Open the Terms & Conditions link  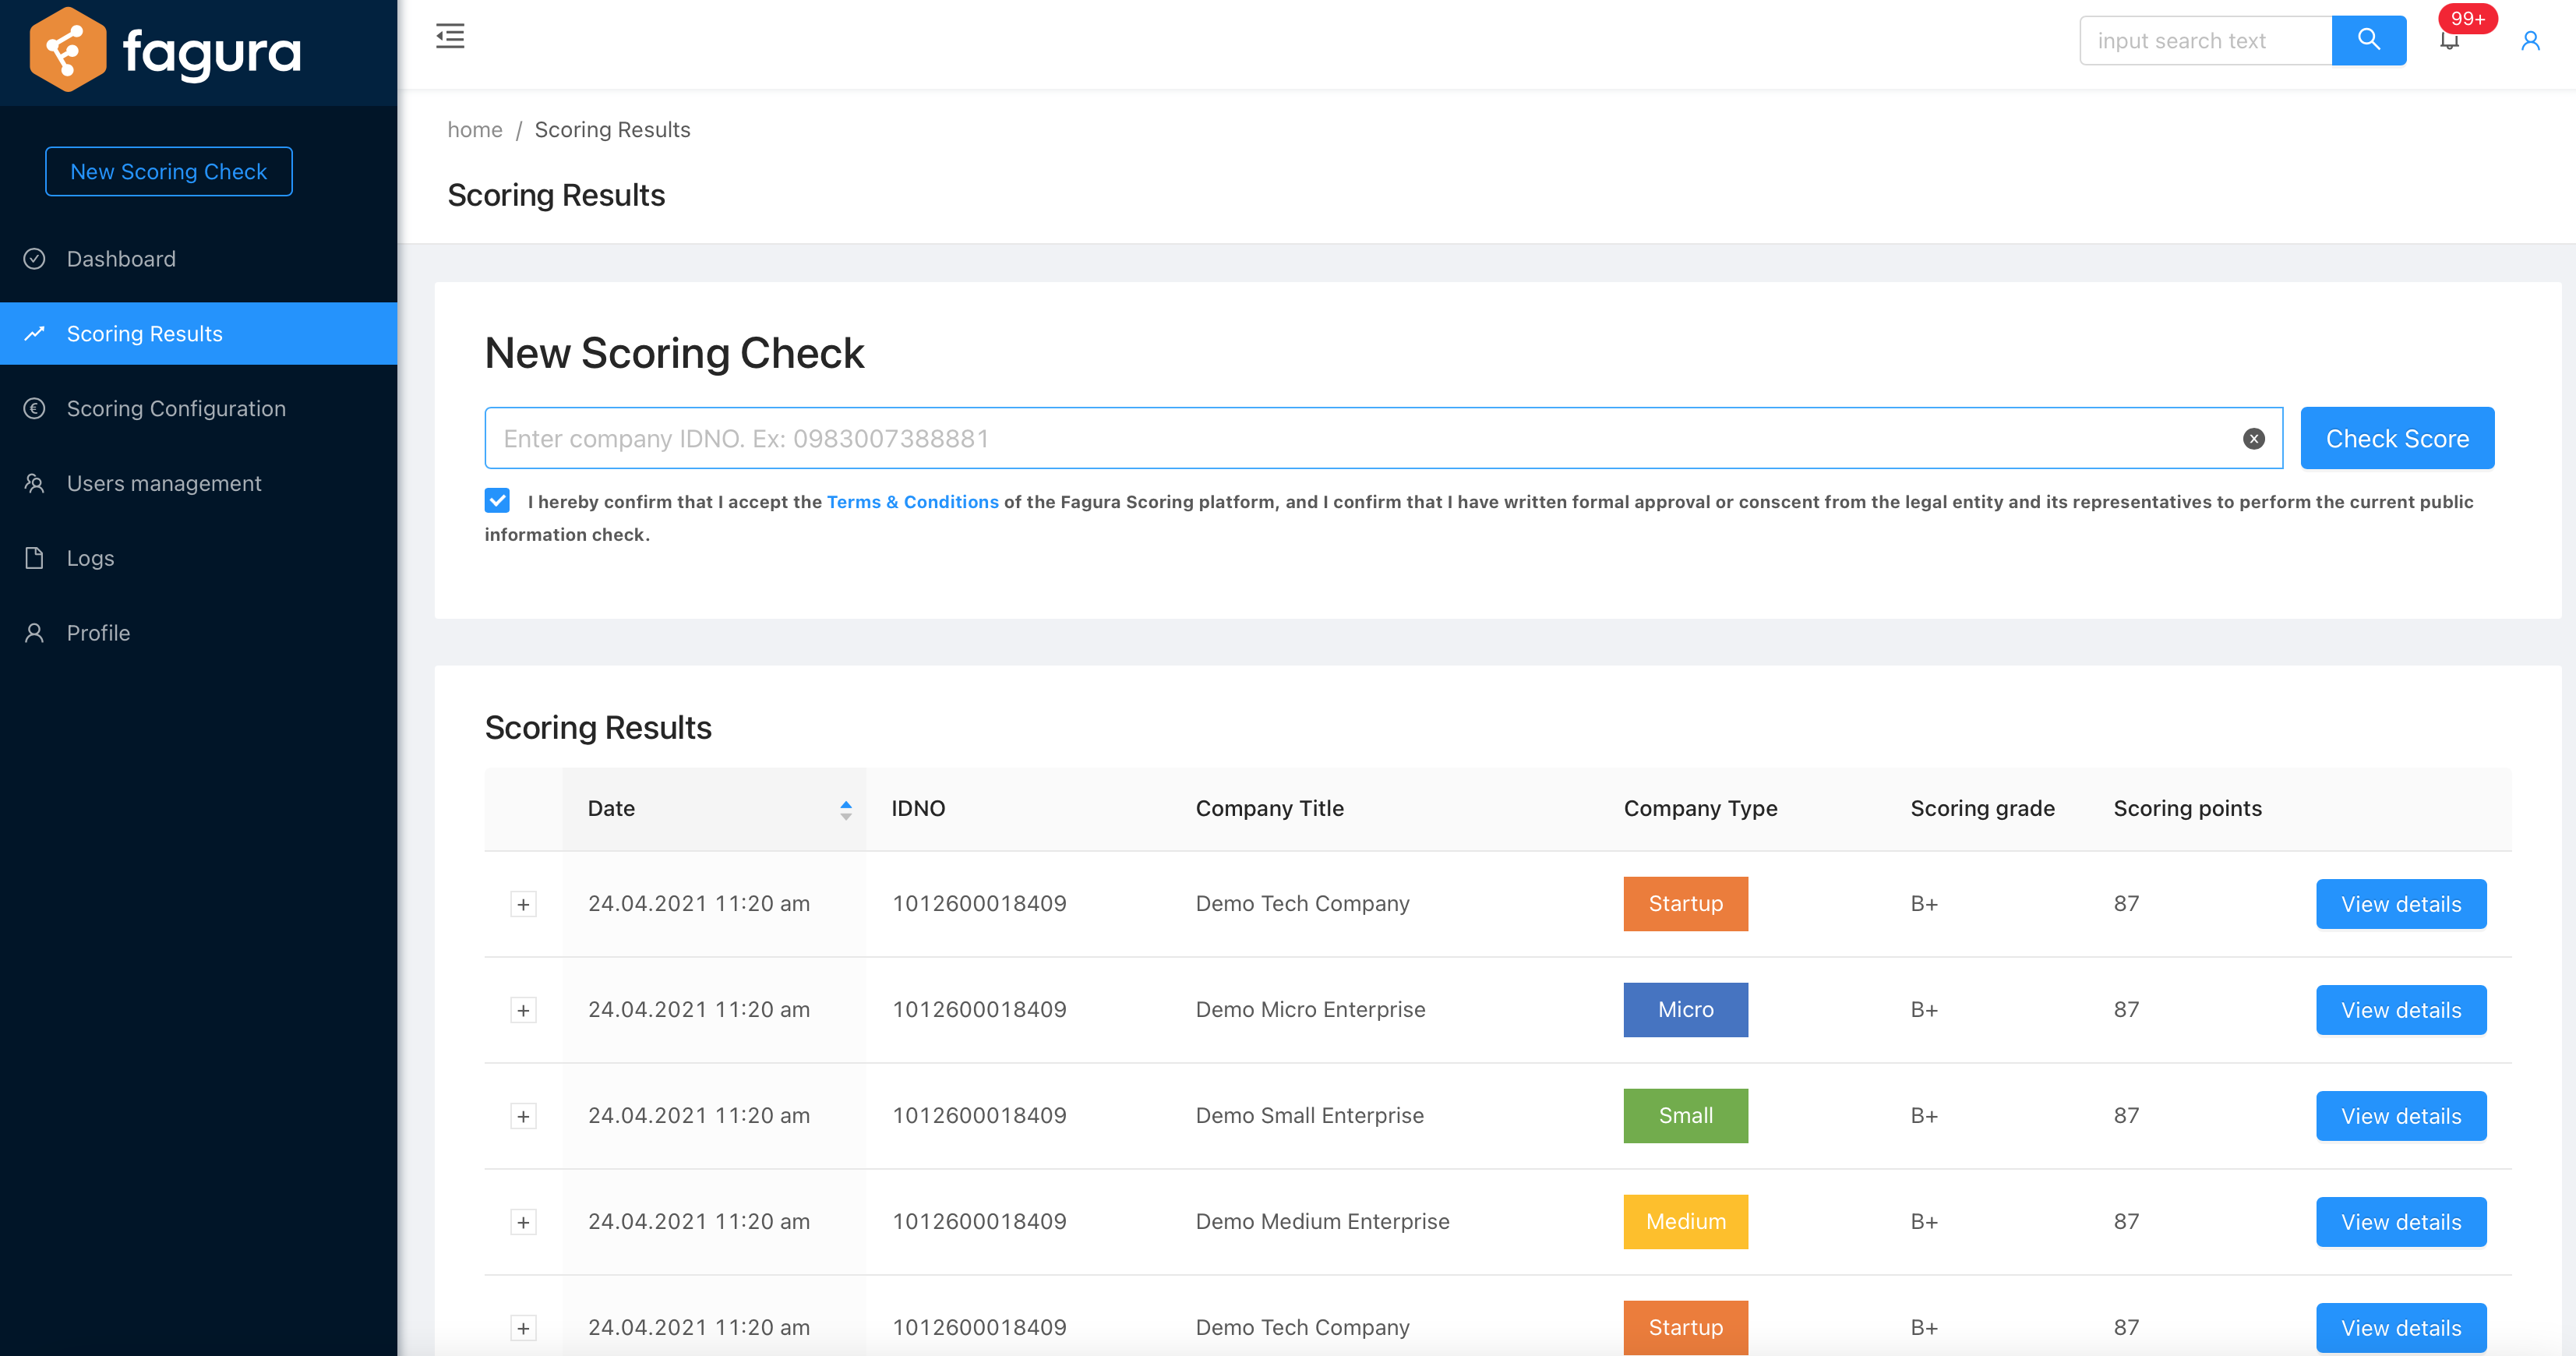tap(912, 502)
